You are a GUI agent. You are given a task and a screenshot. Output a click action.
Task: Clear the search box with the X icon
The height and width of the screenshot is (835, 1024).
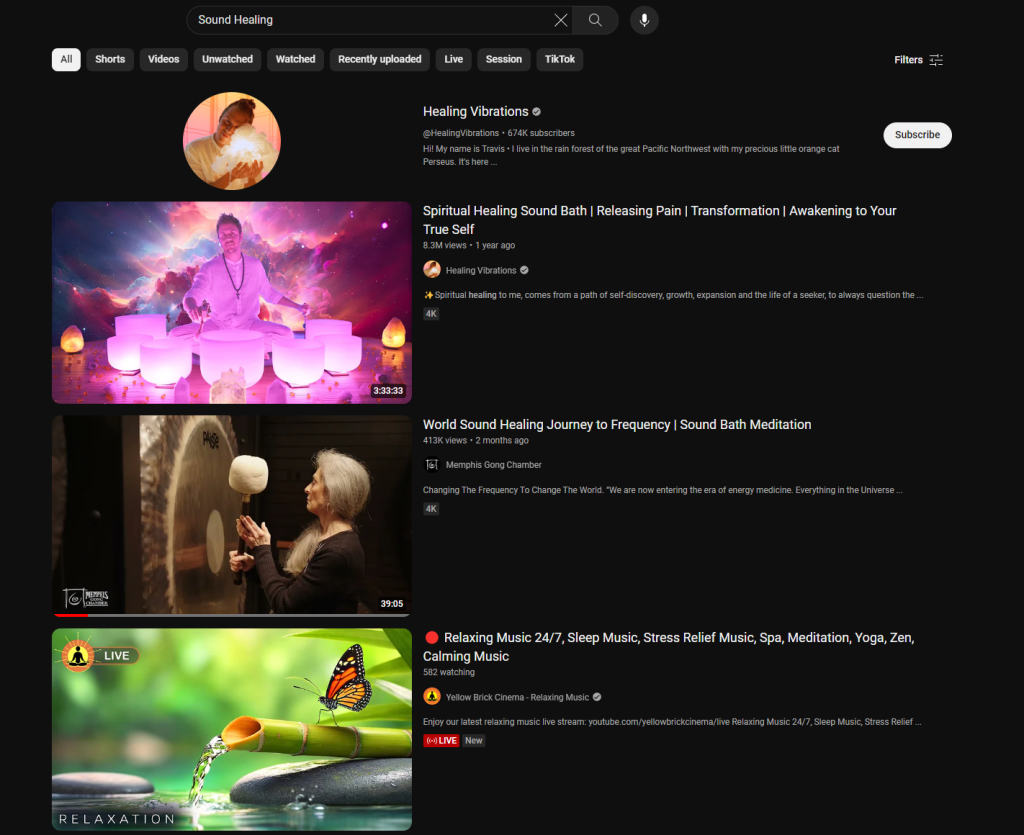tap(561, 20)
